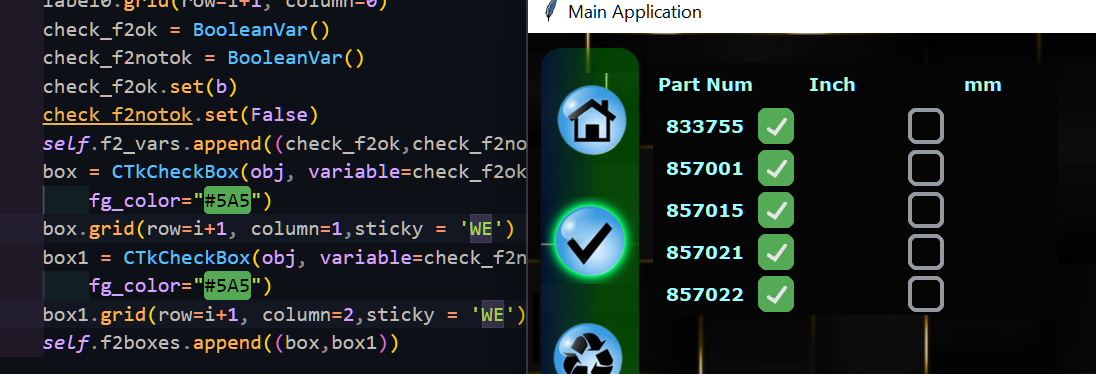
Task: Click the mm column header
Action: click(983, 85)
